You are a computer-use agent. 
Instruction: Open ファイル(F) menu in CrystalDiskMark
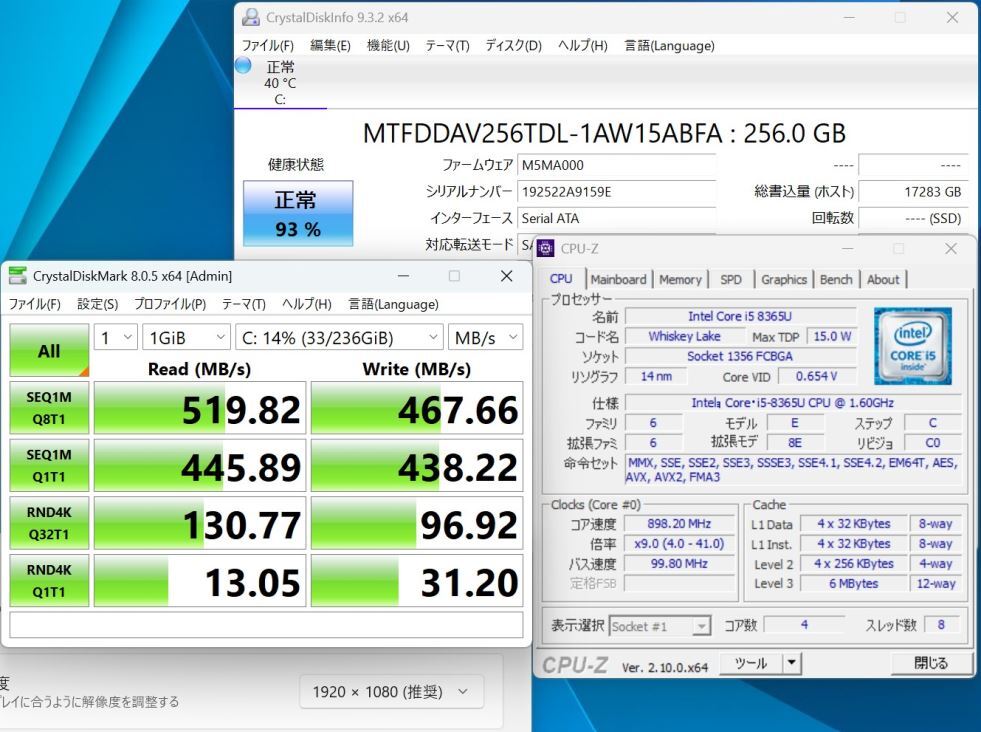34,304
